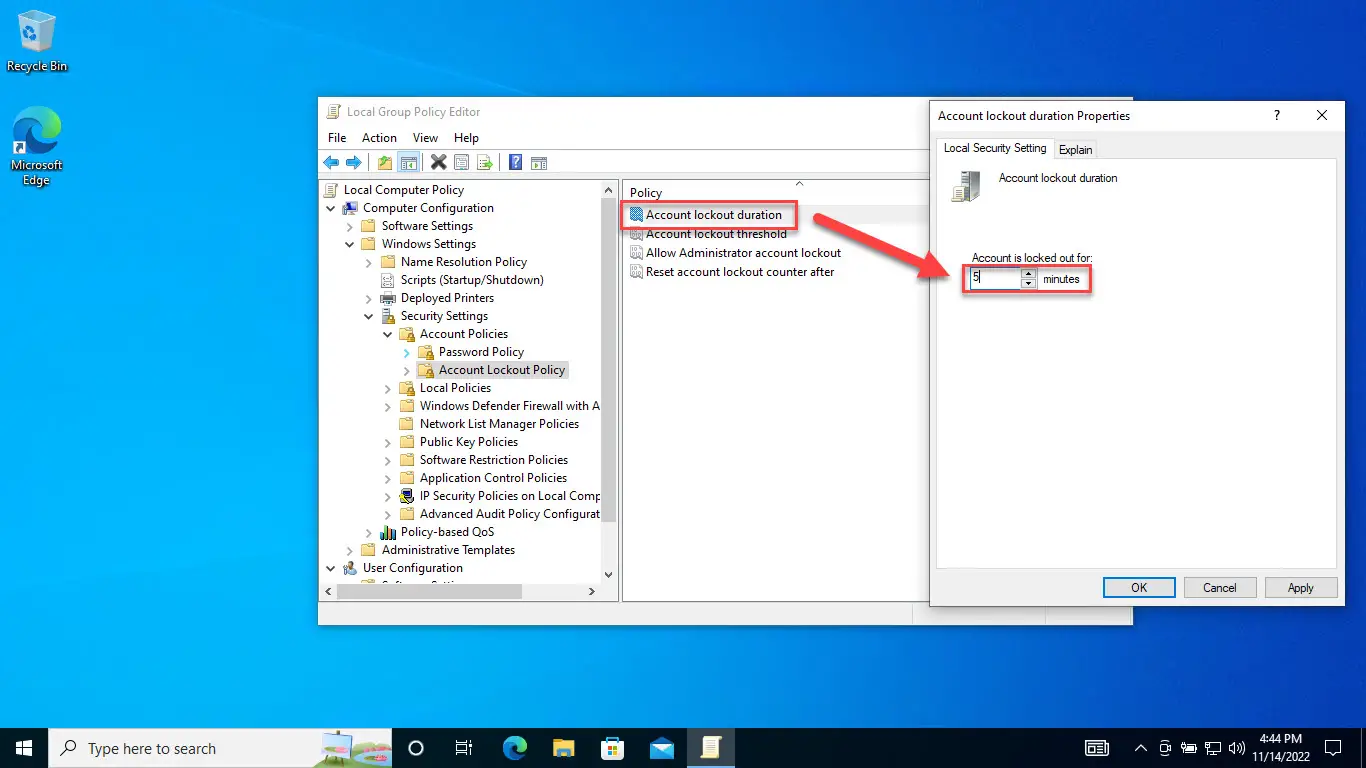Viewport: 1366px width, 768px height.
Task: Open the Windows Start menu
Action: coord(24,748)
